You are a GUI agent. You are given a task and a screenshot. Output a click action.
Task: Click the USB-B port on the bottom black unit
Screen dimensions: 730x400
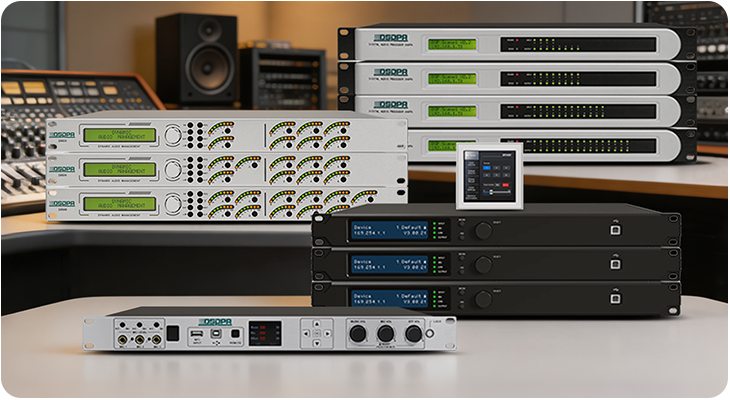(x=615, y=298)
